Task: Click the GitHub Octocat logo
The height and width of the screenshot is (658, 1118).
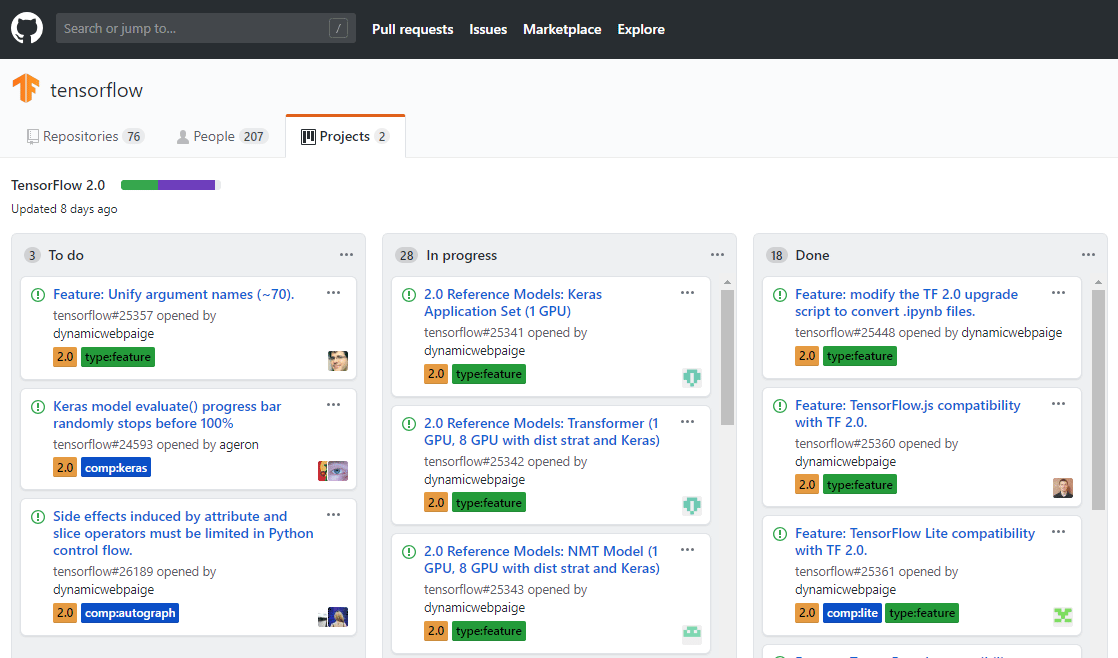Action: tap(27, 28)
